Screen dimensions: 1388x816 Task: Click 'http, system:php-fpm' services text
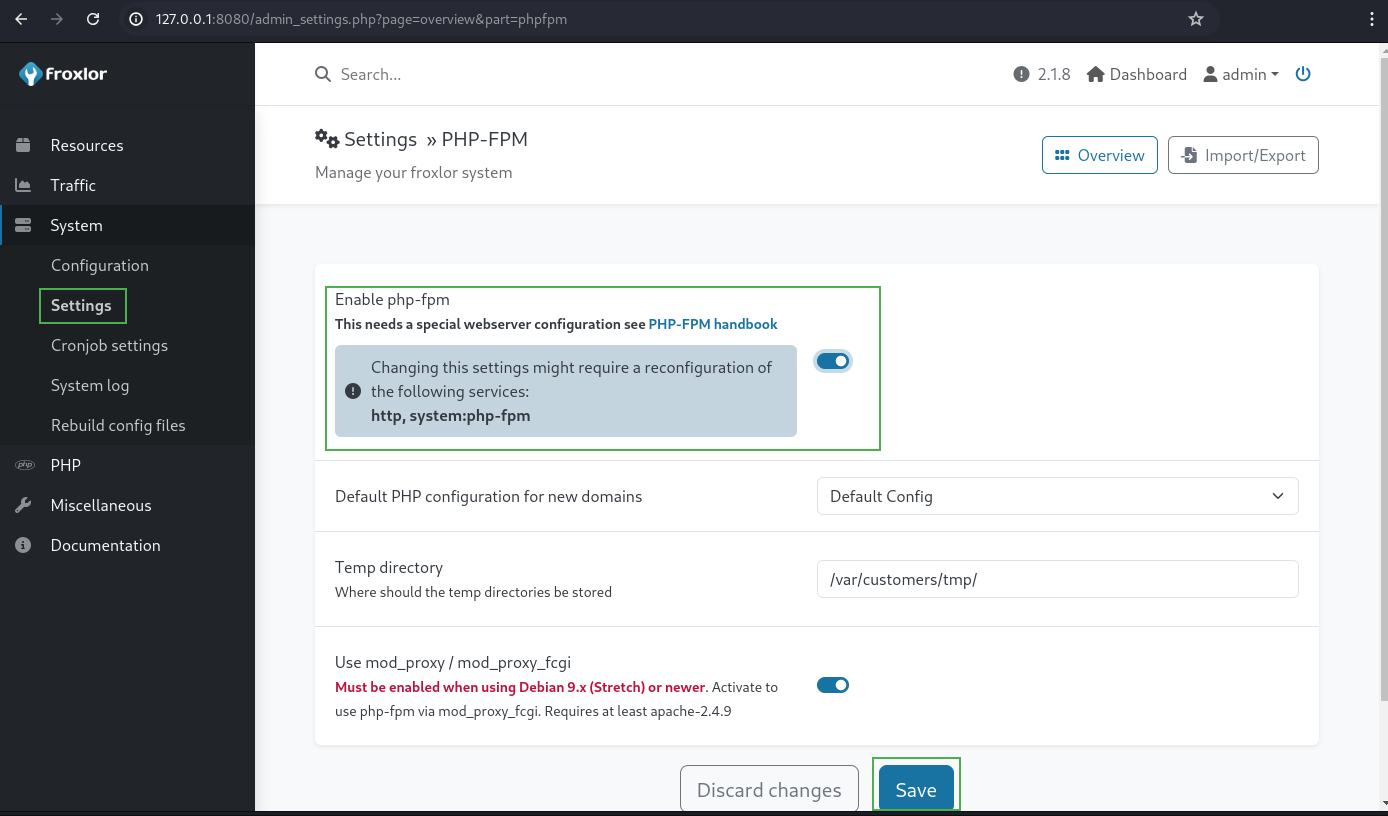tap(451, 415)
